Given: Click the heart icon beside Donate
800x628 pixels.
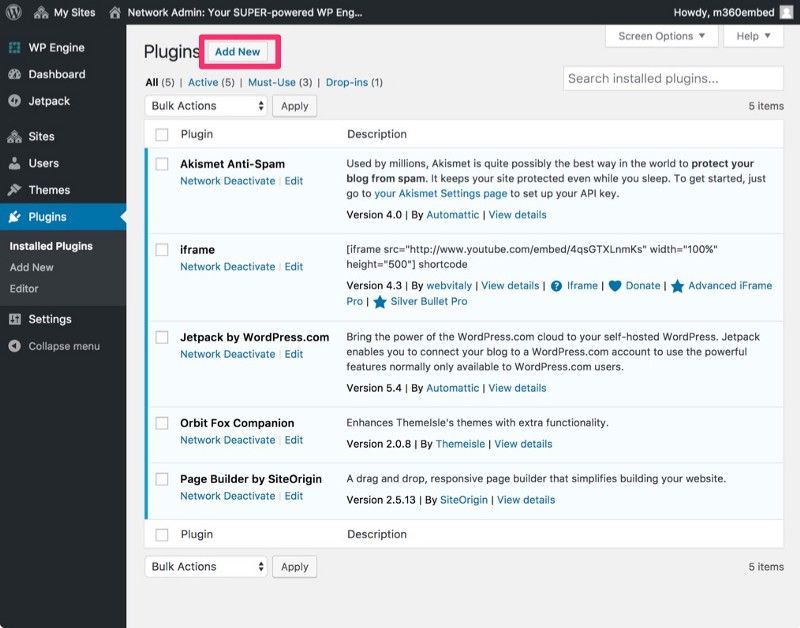Looking at the screenshot, I should [x=615, y=286].
